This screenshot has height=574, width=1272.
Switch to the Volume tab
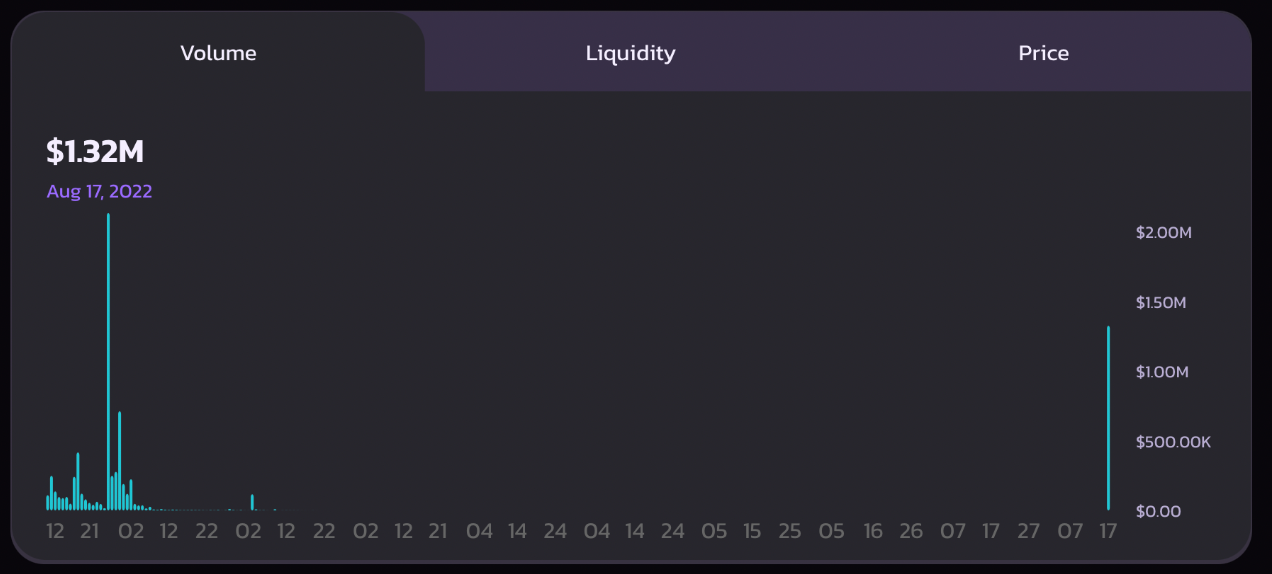coord(218,53)
